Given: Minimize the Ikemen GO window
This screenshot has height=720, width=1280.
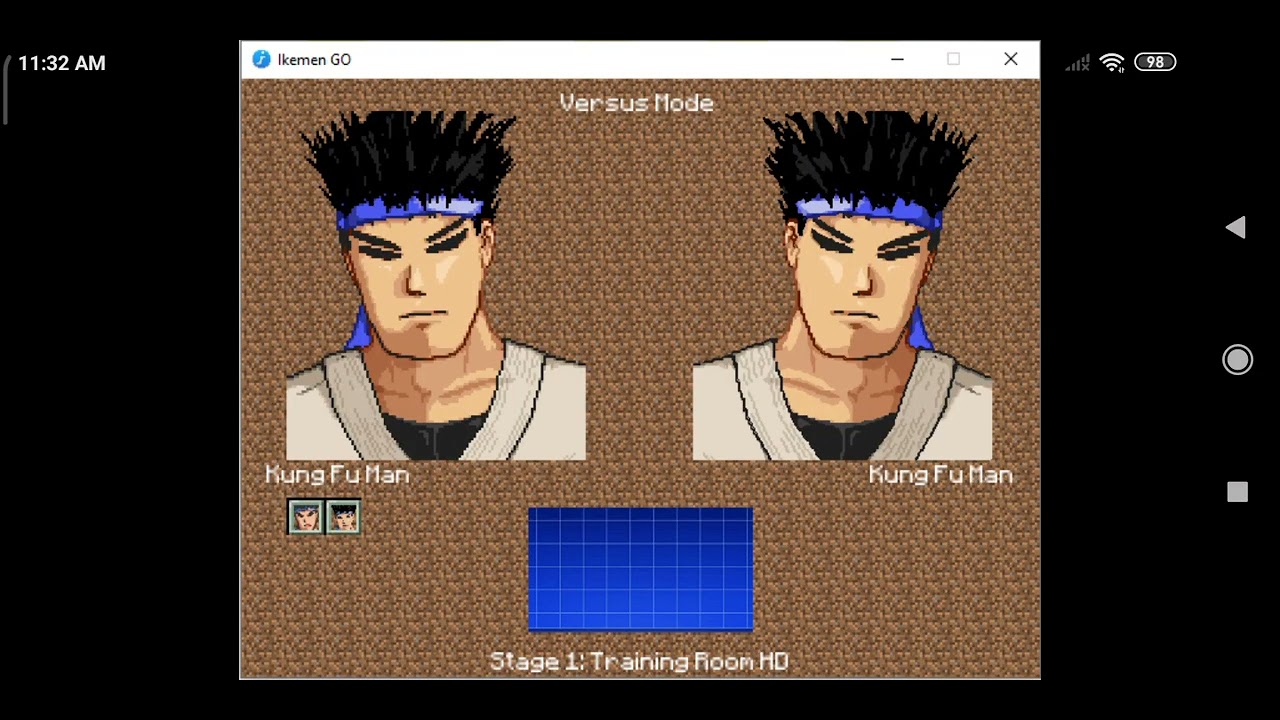Looking at the screenshot, I should (x=897, y=59).
